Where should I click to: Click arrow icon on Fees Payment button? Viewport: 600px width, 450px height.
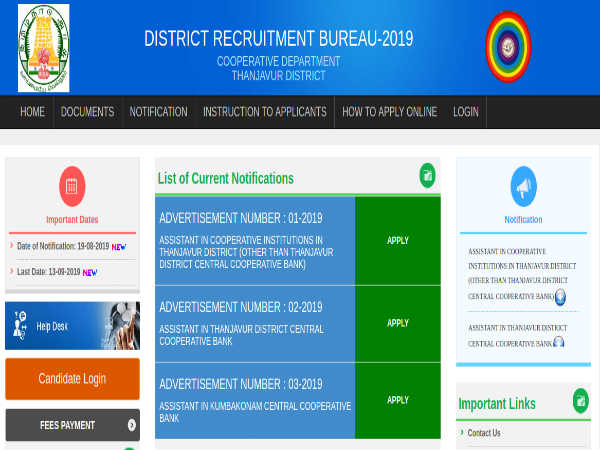point(131,425)
